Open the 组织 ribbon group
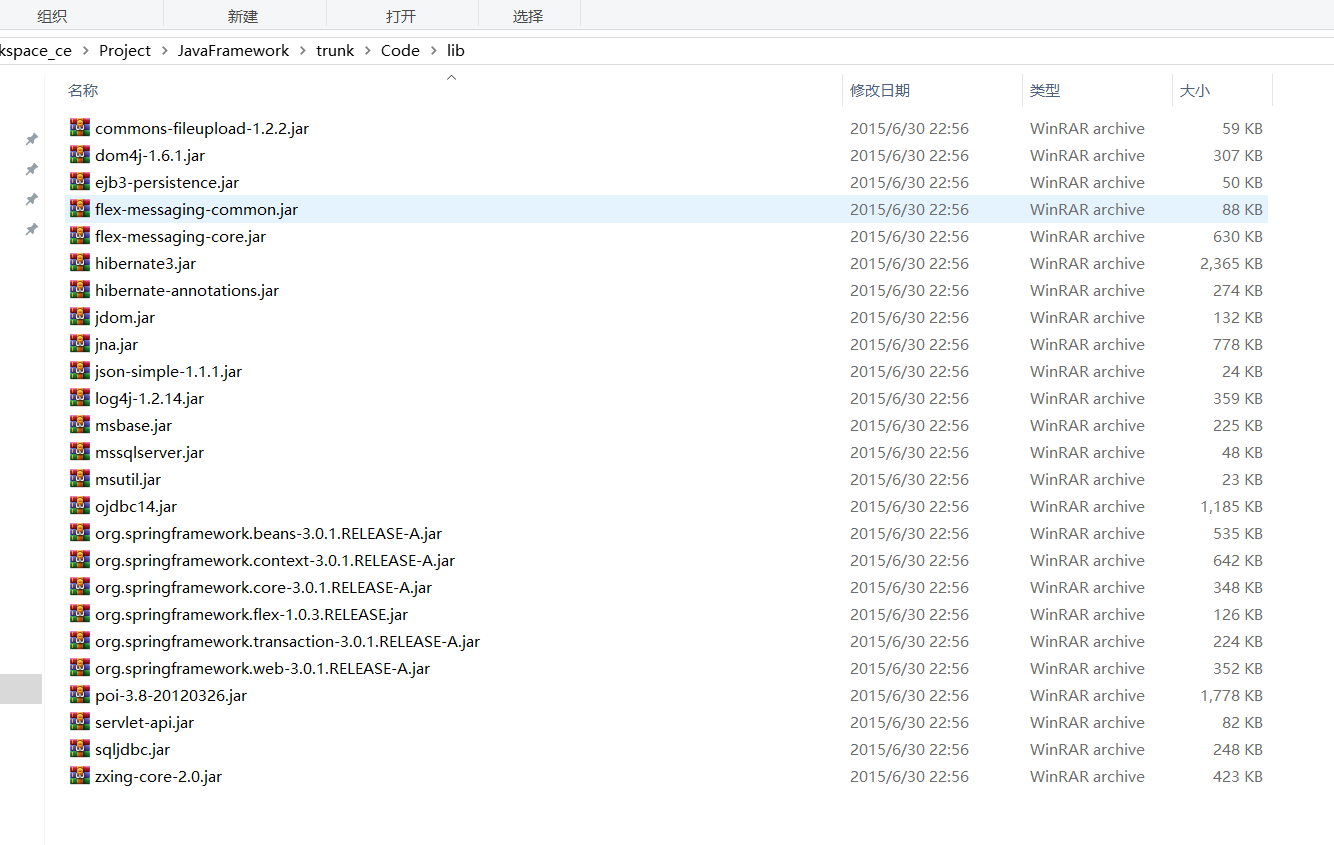Screen dimensions: 1334x845 tap(53, 16)
